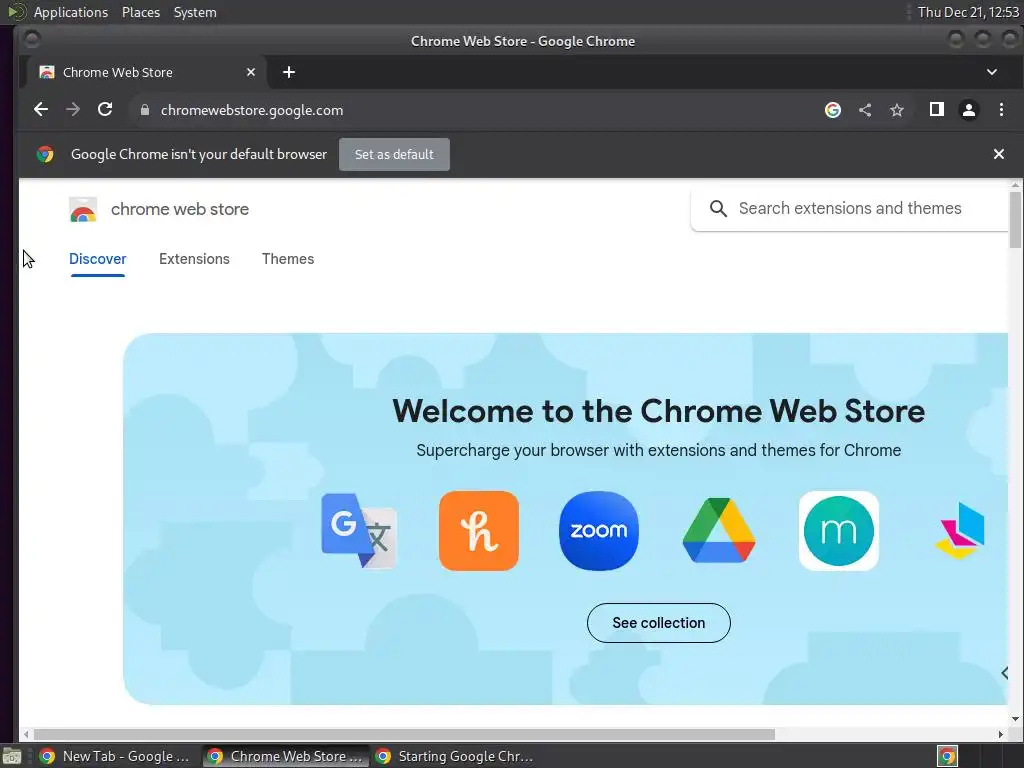
Task: Open the profile avatar icon
Action: pos(968,110)
